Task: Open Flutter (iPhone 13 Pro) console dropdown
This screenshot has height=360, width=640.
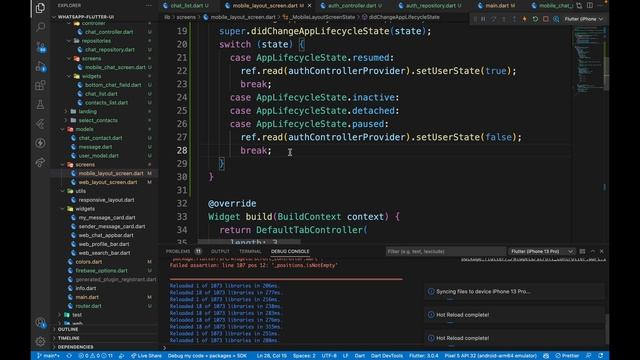Action: [x=541, y=251]
